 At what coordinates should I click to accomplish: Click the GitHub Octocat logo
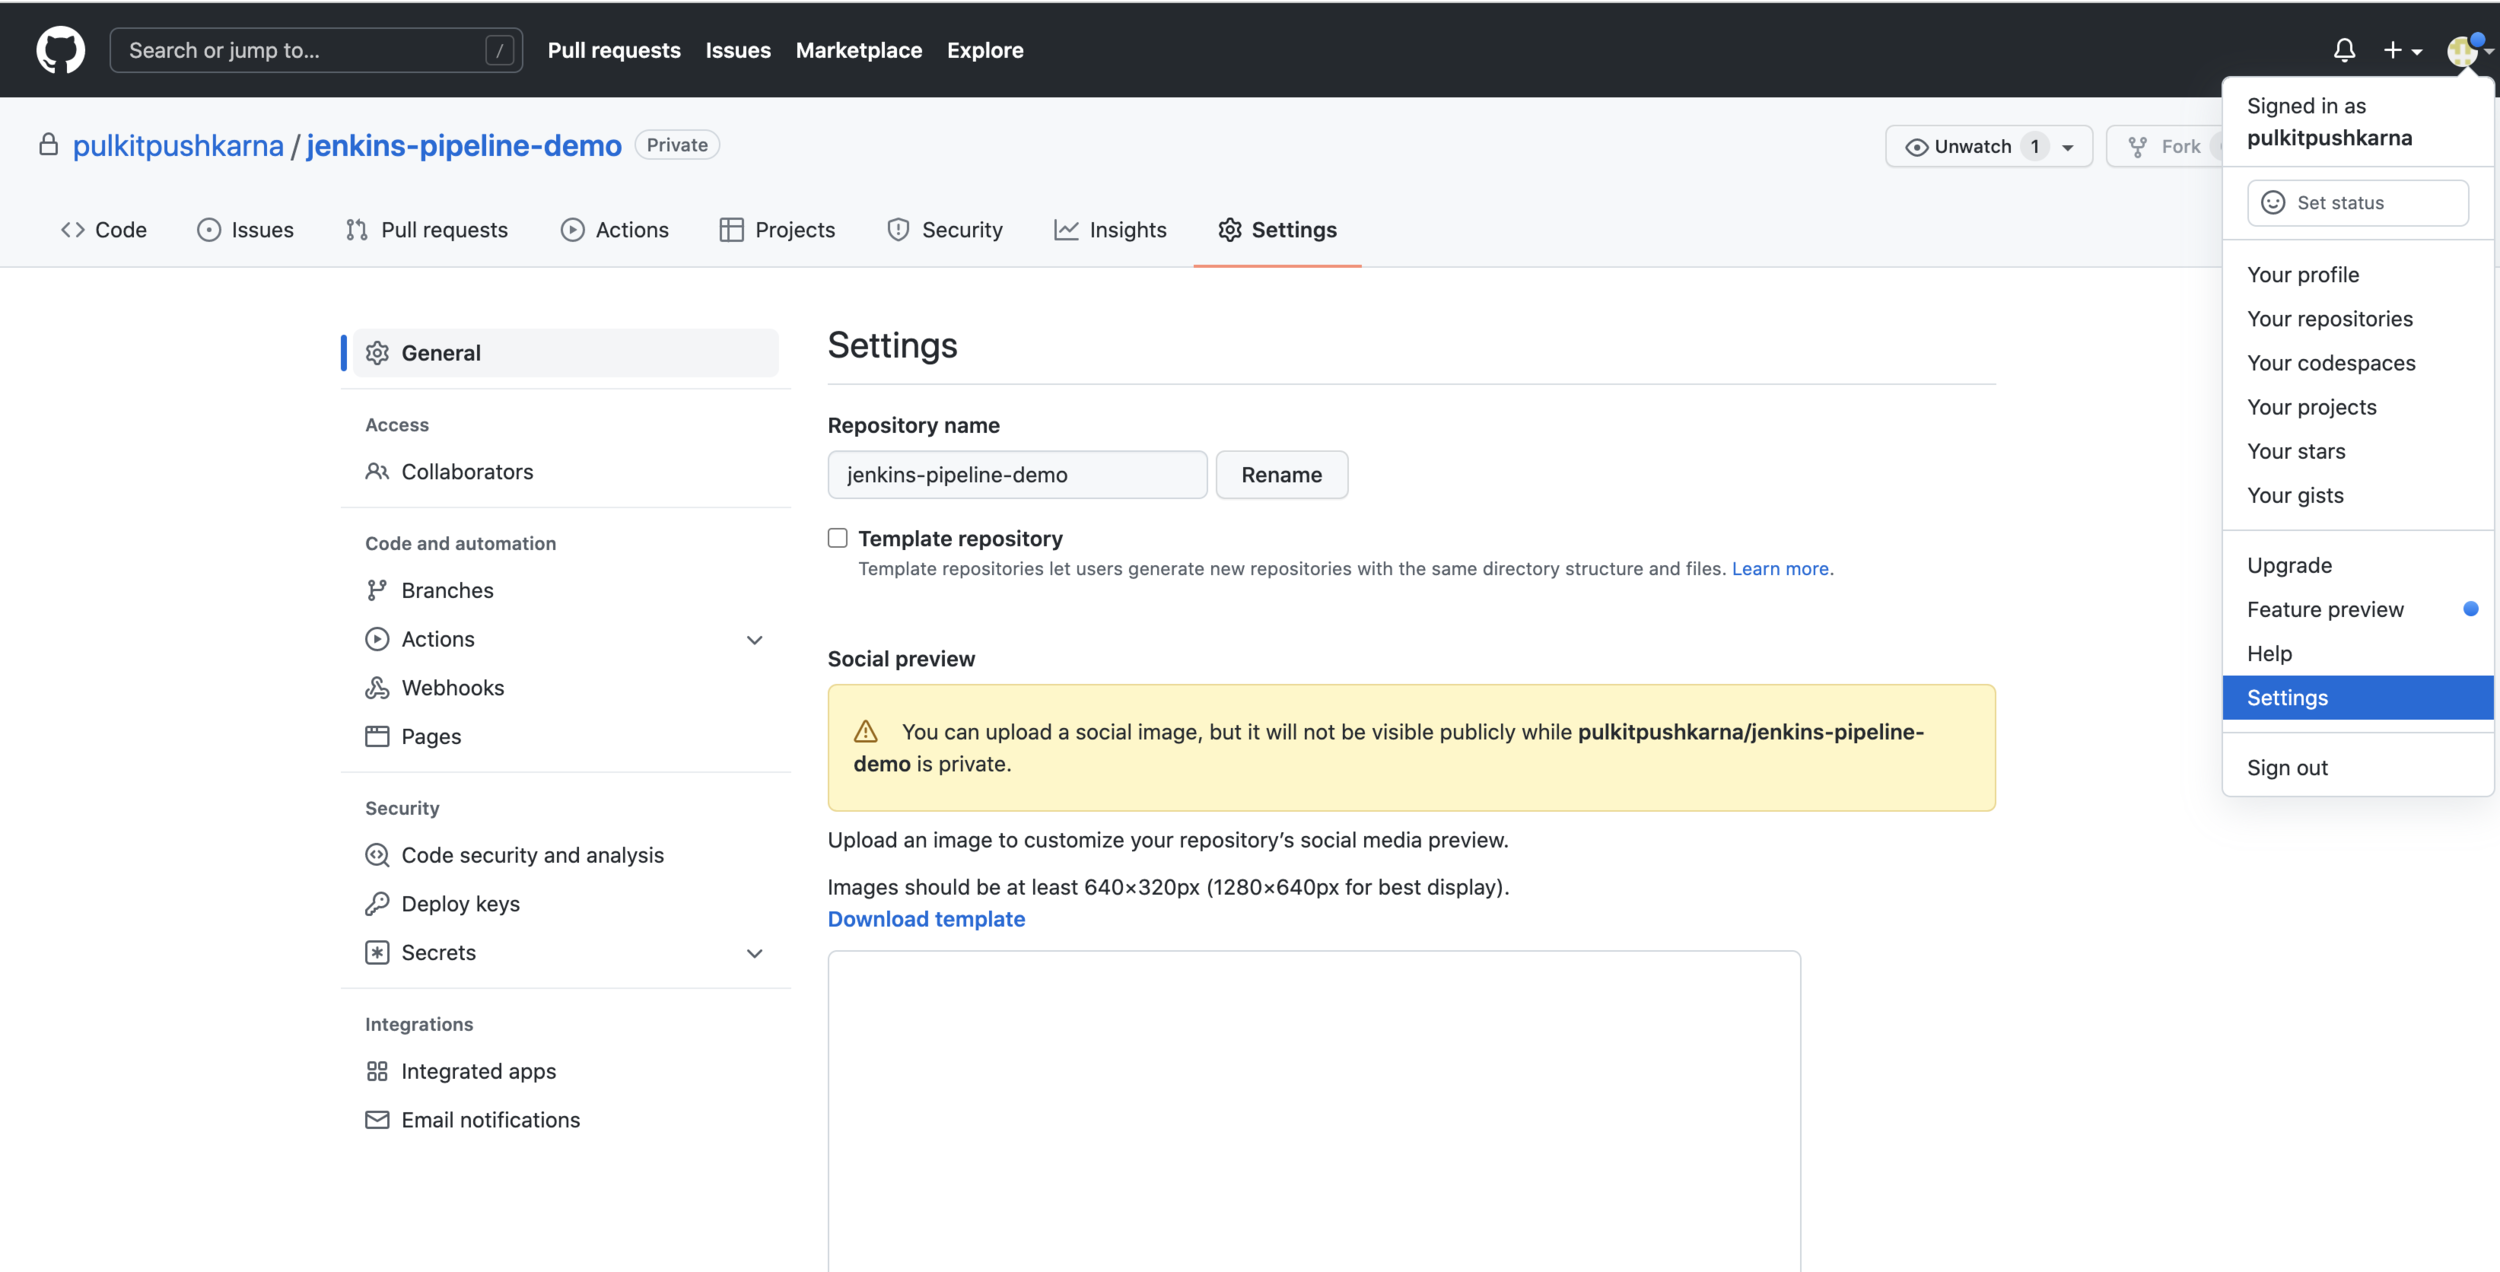[x=60, y=50]
